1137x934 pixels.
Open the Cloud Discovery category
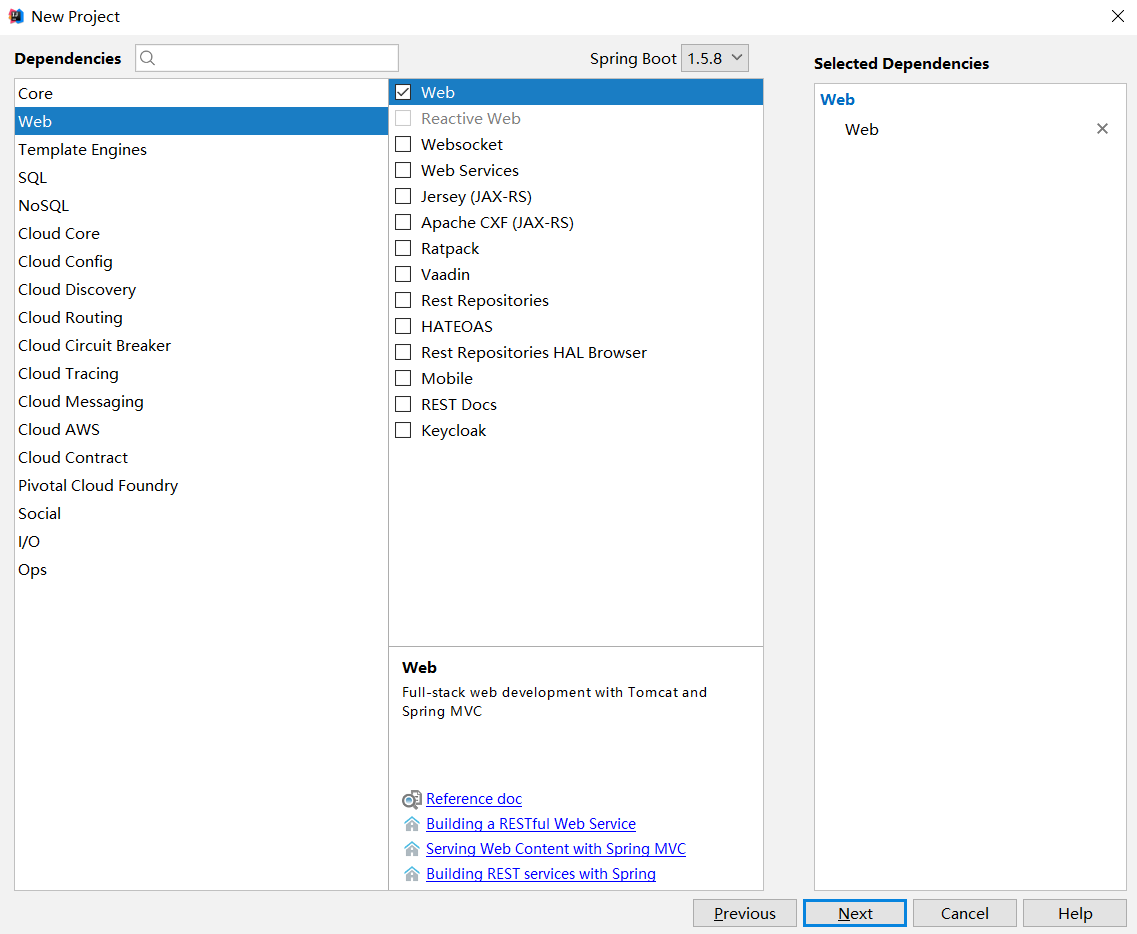point(77,289)
